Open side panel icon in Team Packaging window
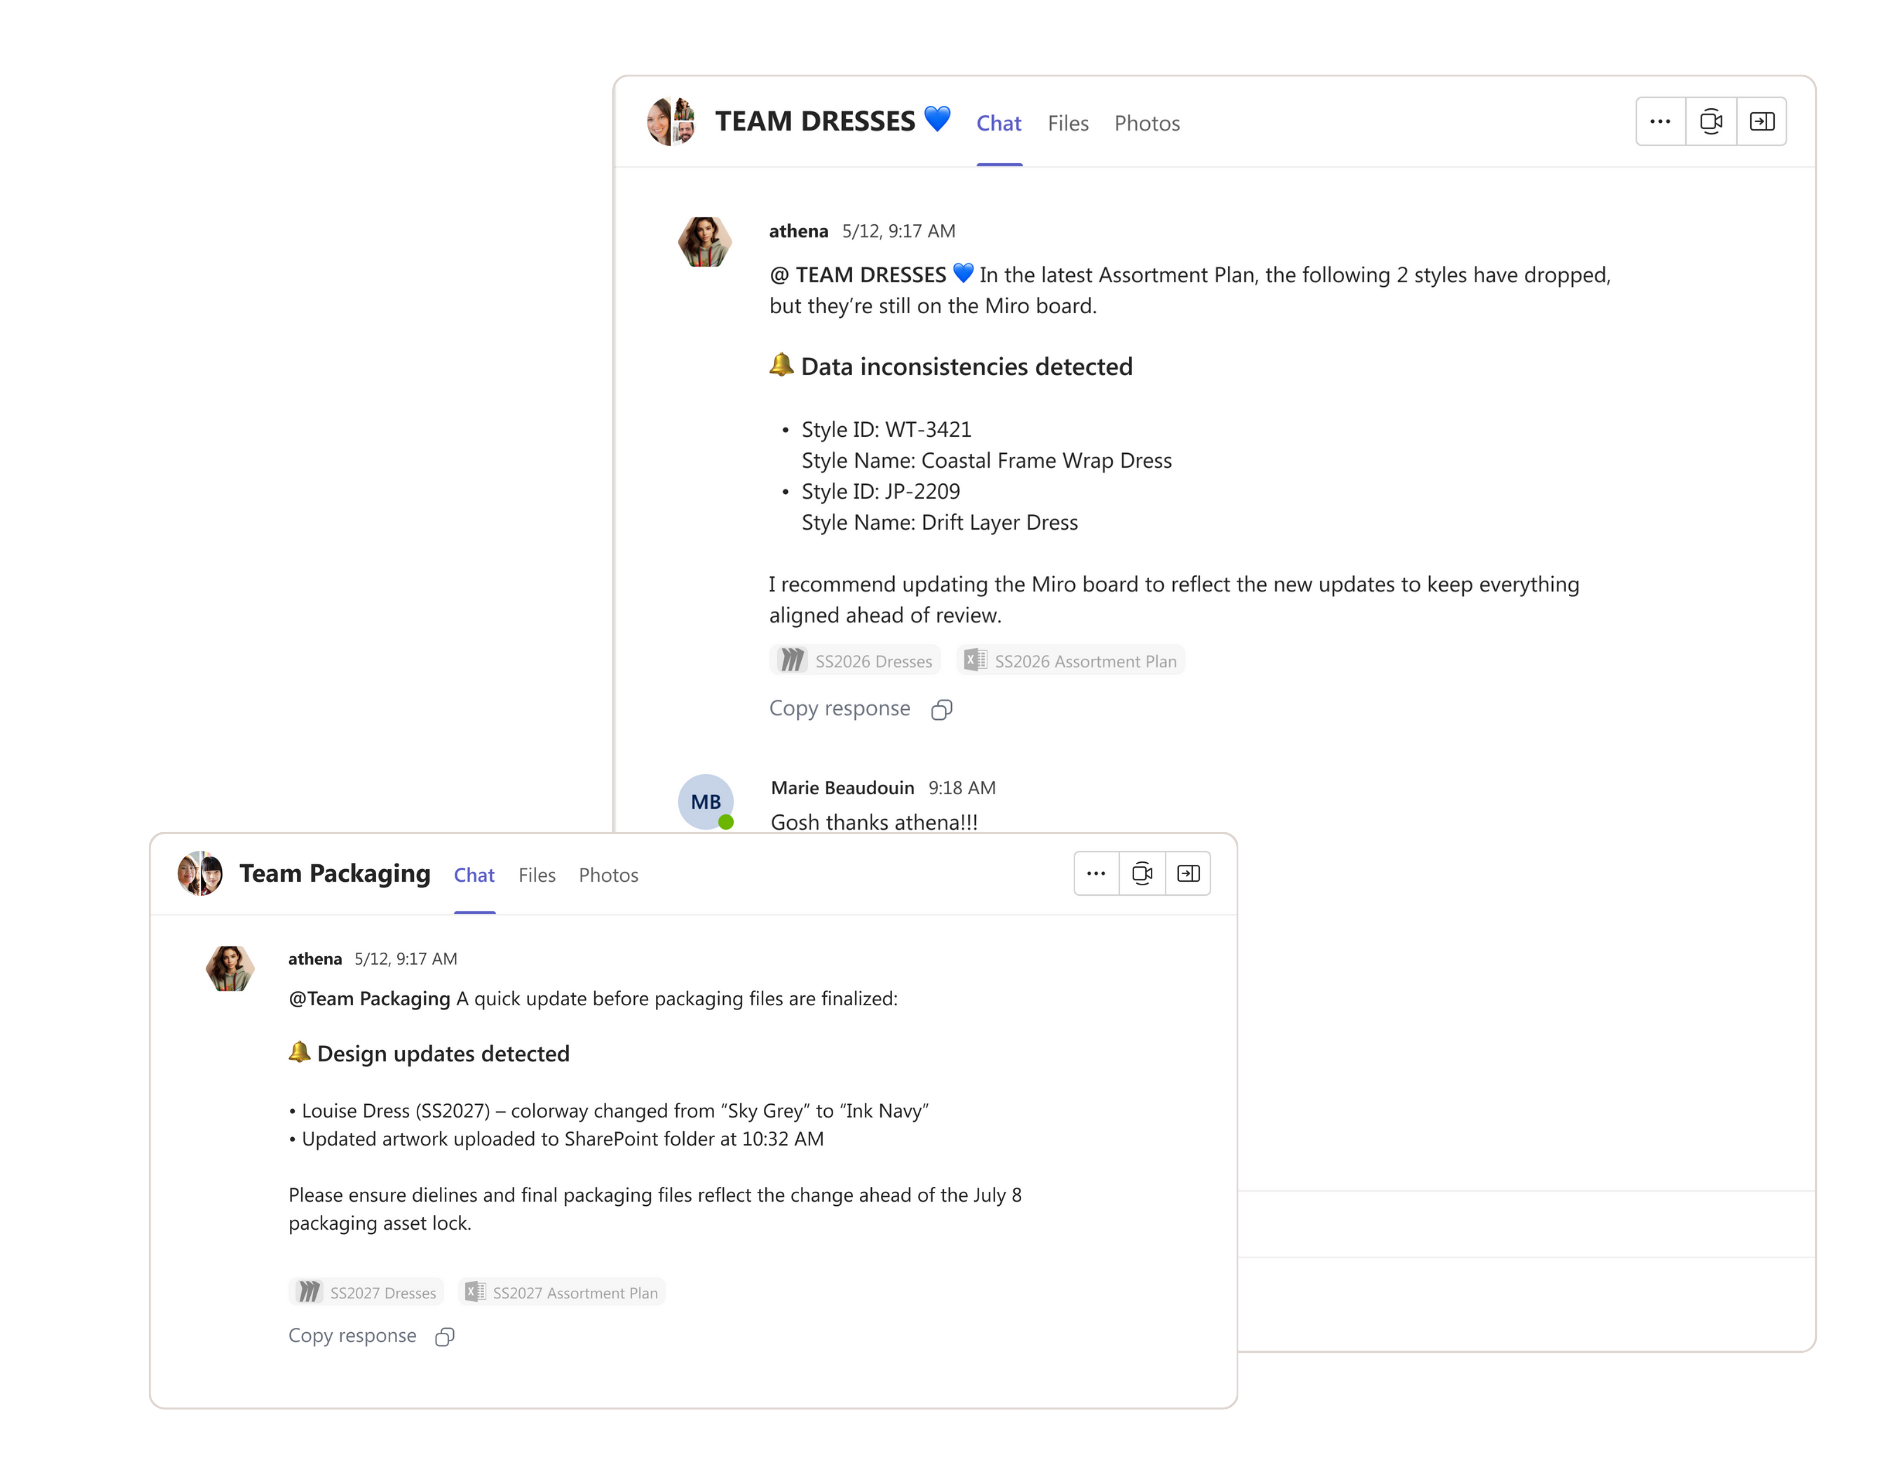 coord(1188,874)
